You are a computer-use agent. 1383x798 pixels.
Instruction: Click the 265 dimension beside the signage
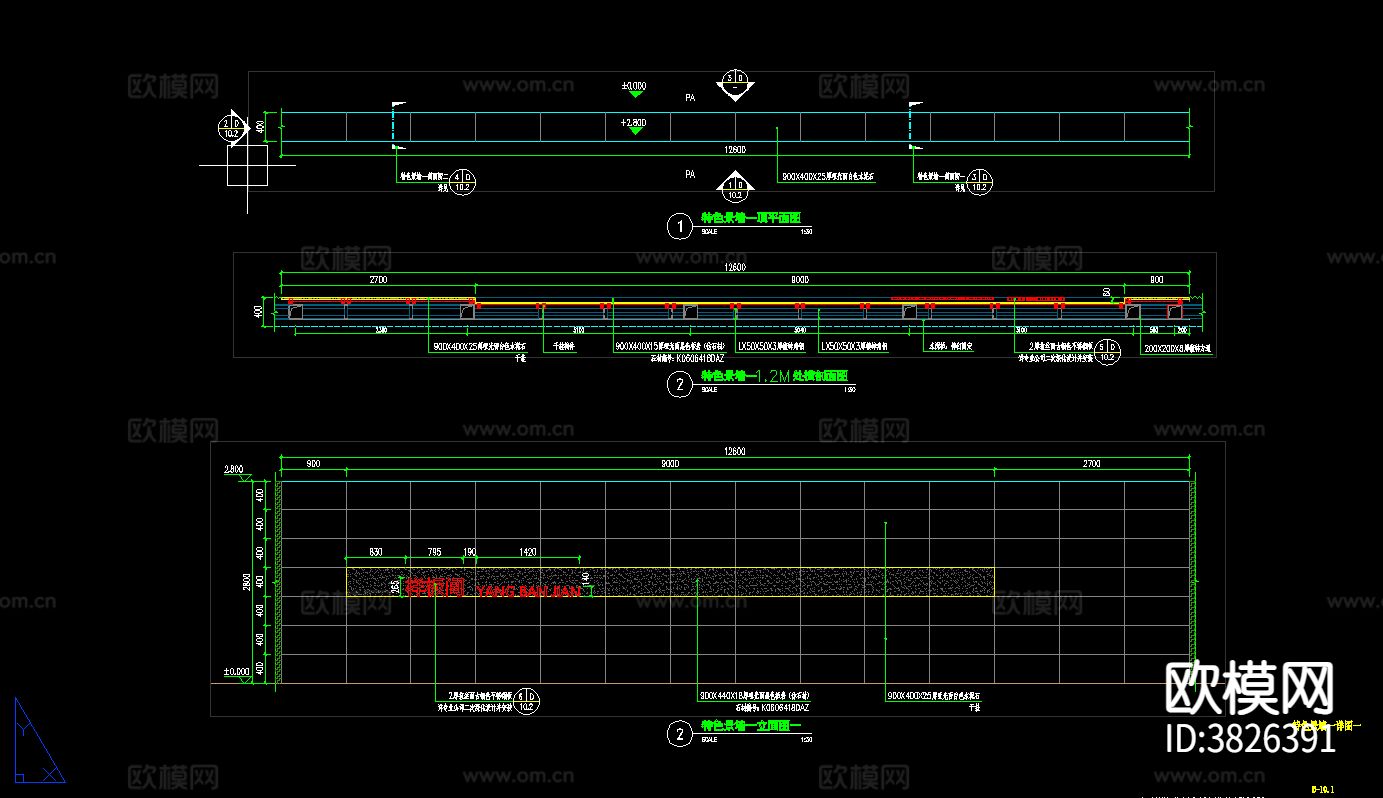click(396, 587)
